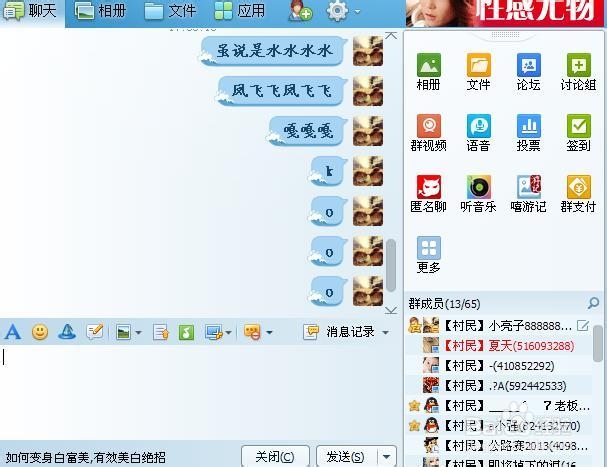Click the notepad with pencil toolbar icon
Image resolution: width=607 pixels, height=467 pixels.
click(94, 332)
